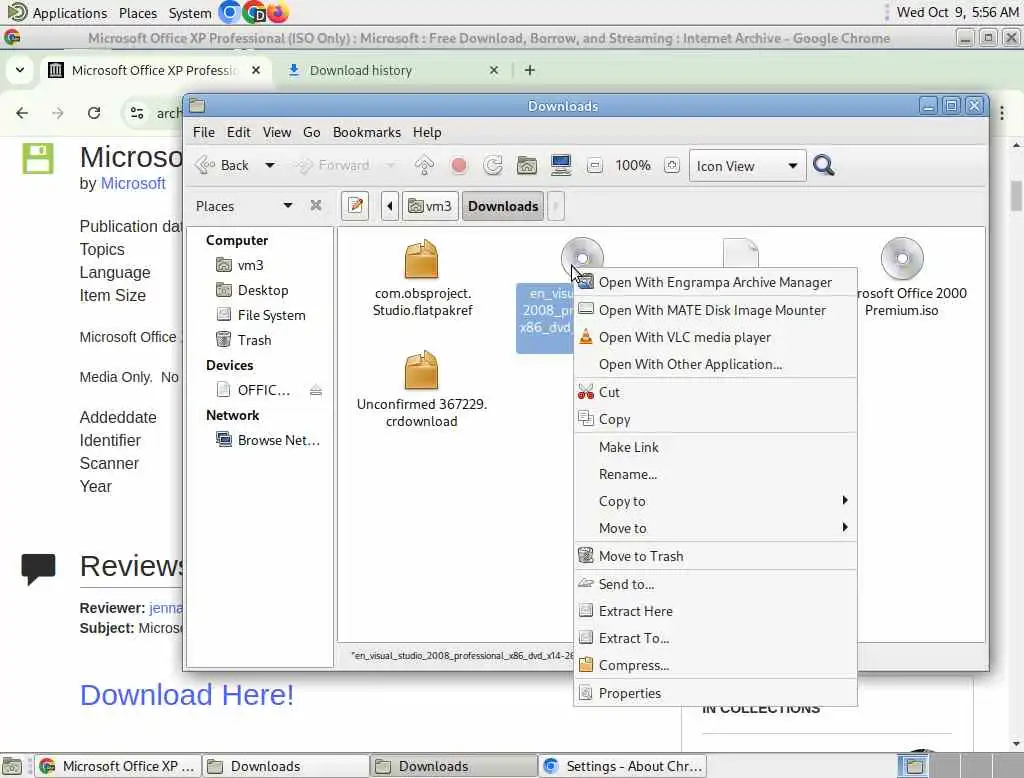1024x778 pixels.
Task: Select Copy from the context menu
Action: click(716, 419)
